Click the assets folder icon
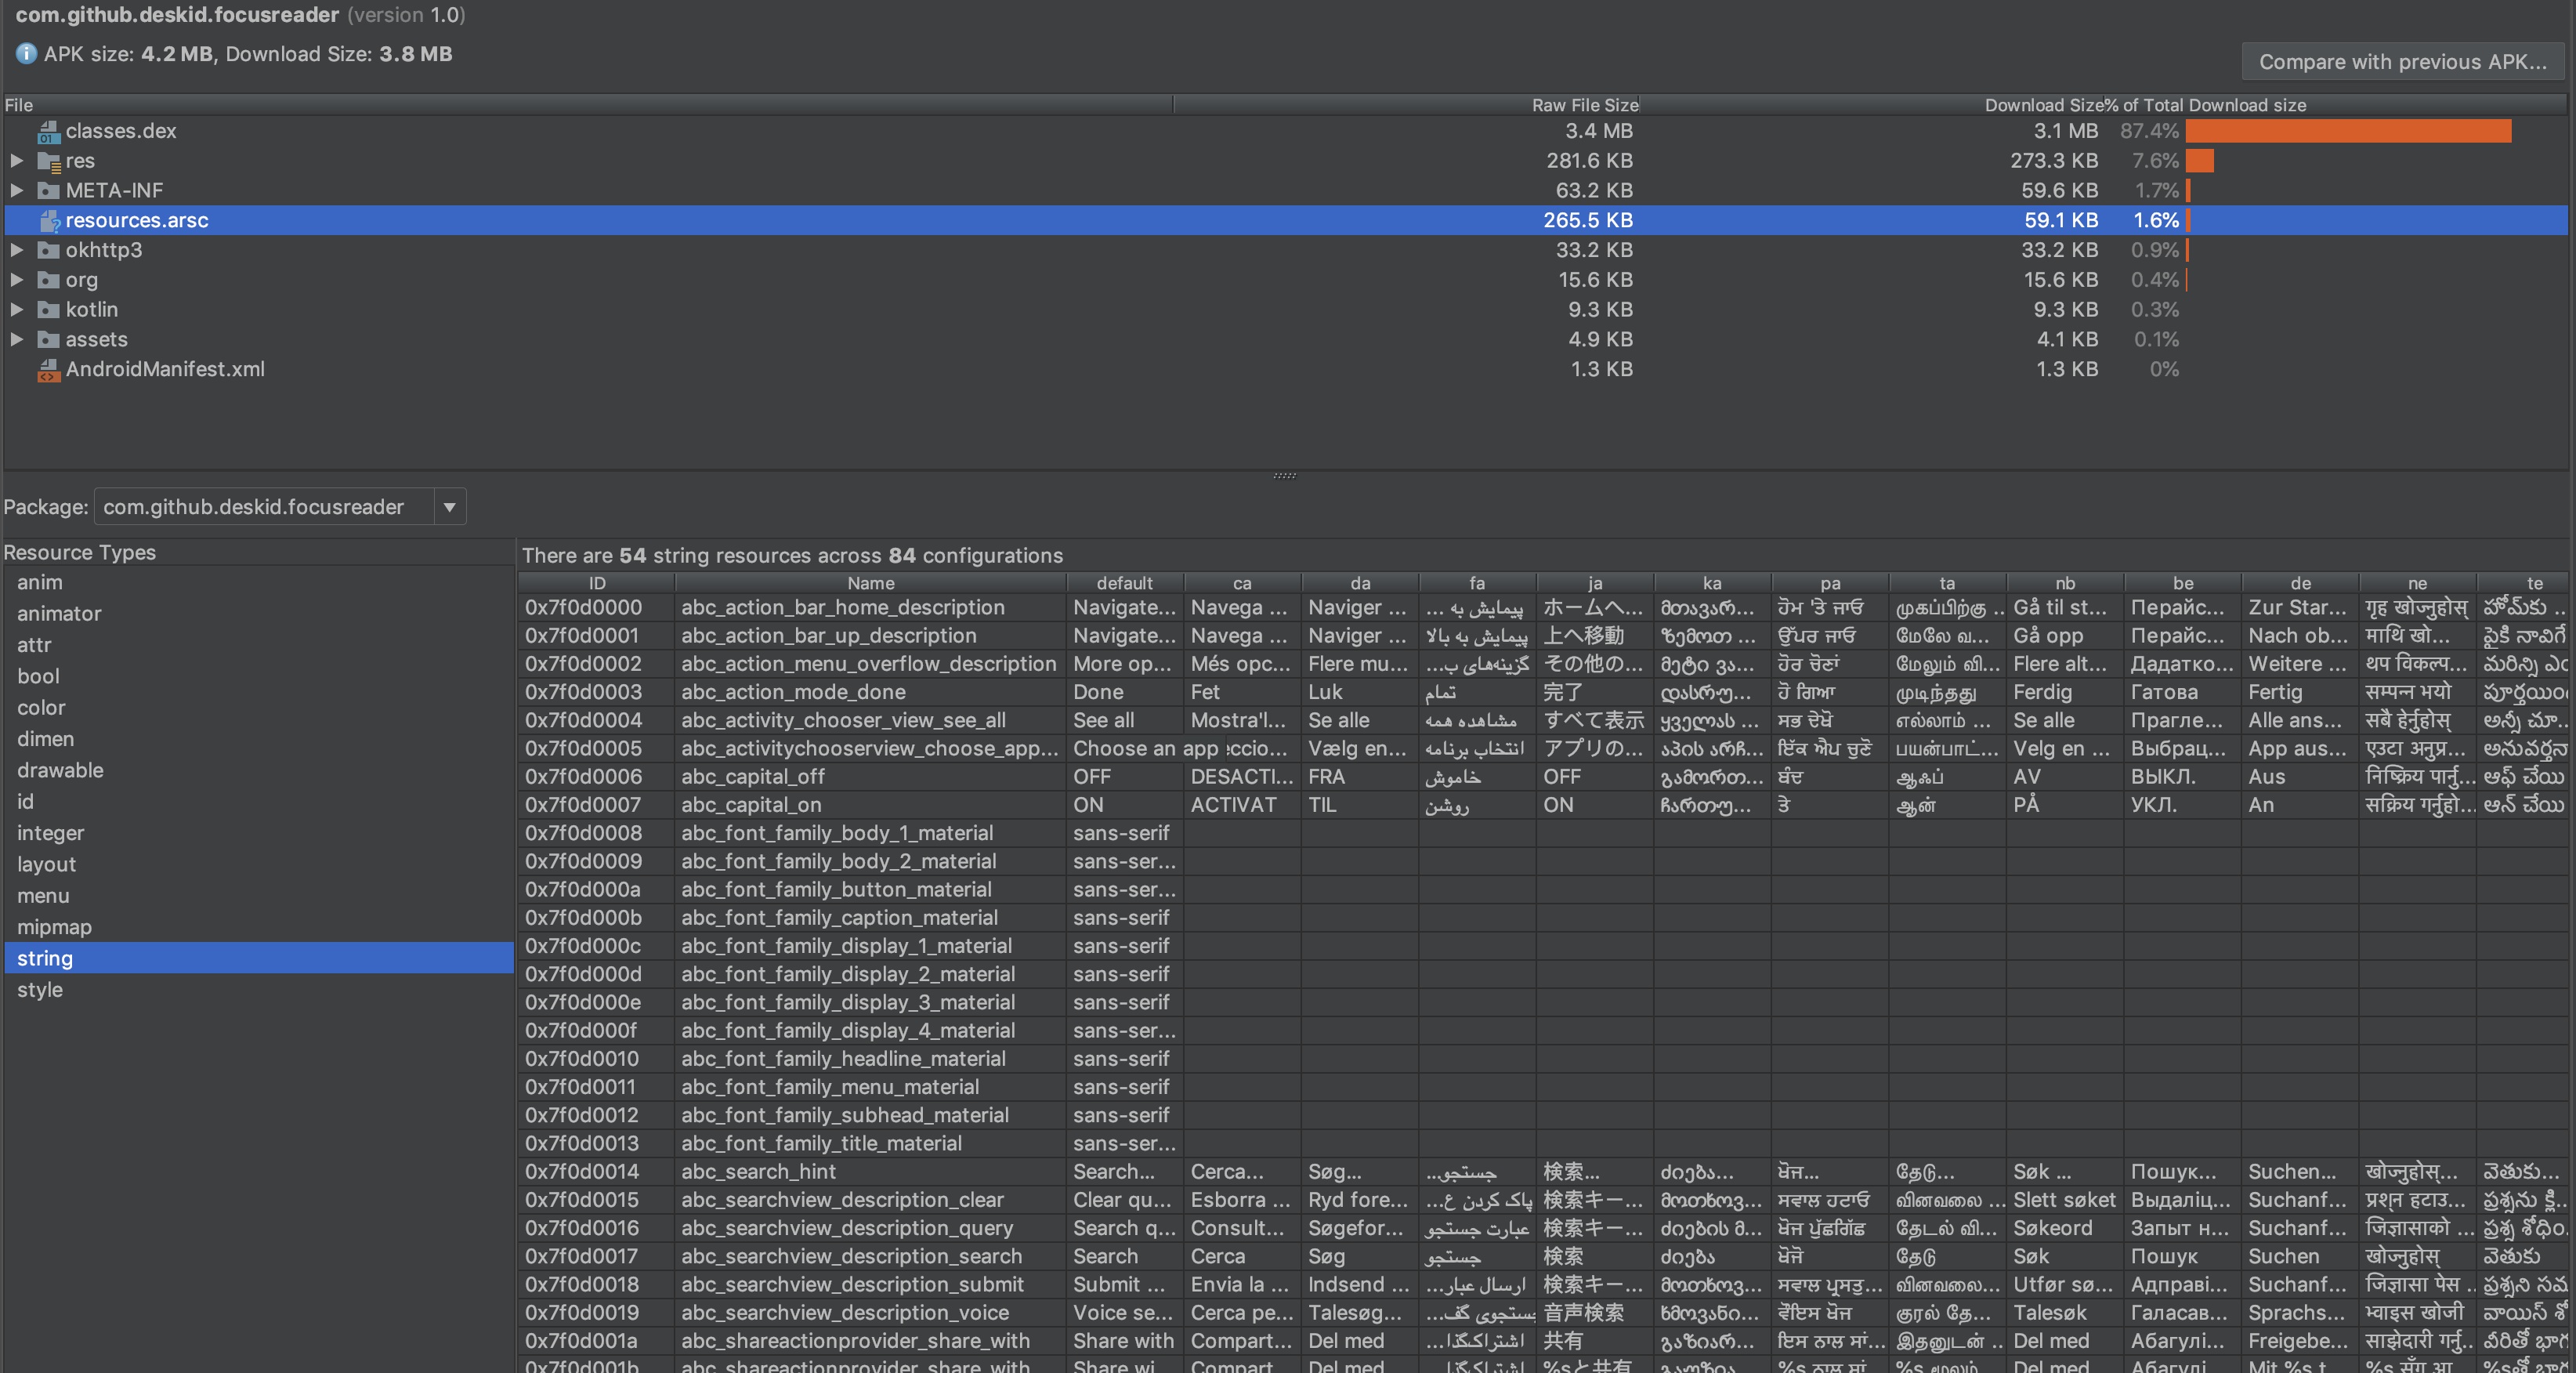Screen dimensions: 2576x1373 (48, 340)
